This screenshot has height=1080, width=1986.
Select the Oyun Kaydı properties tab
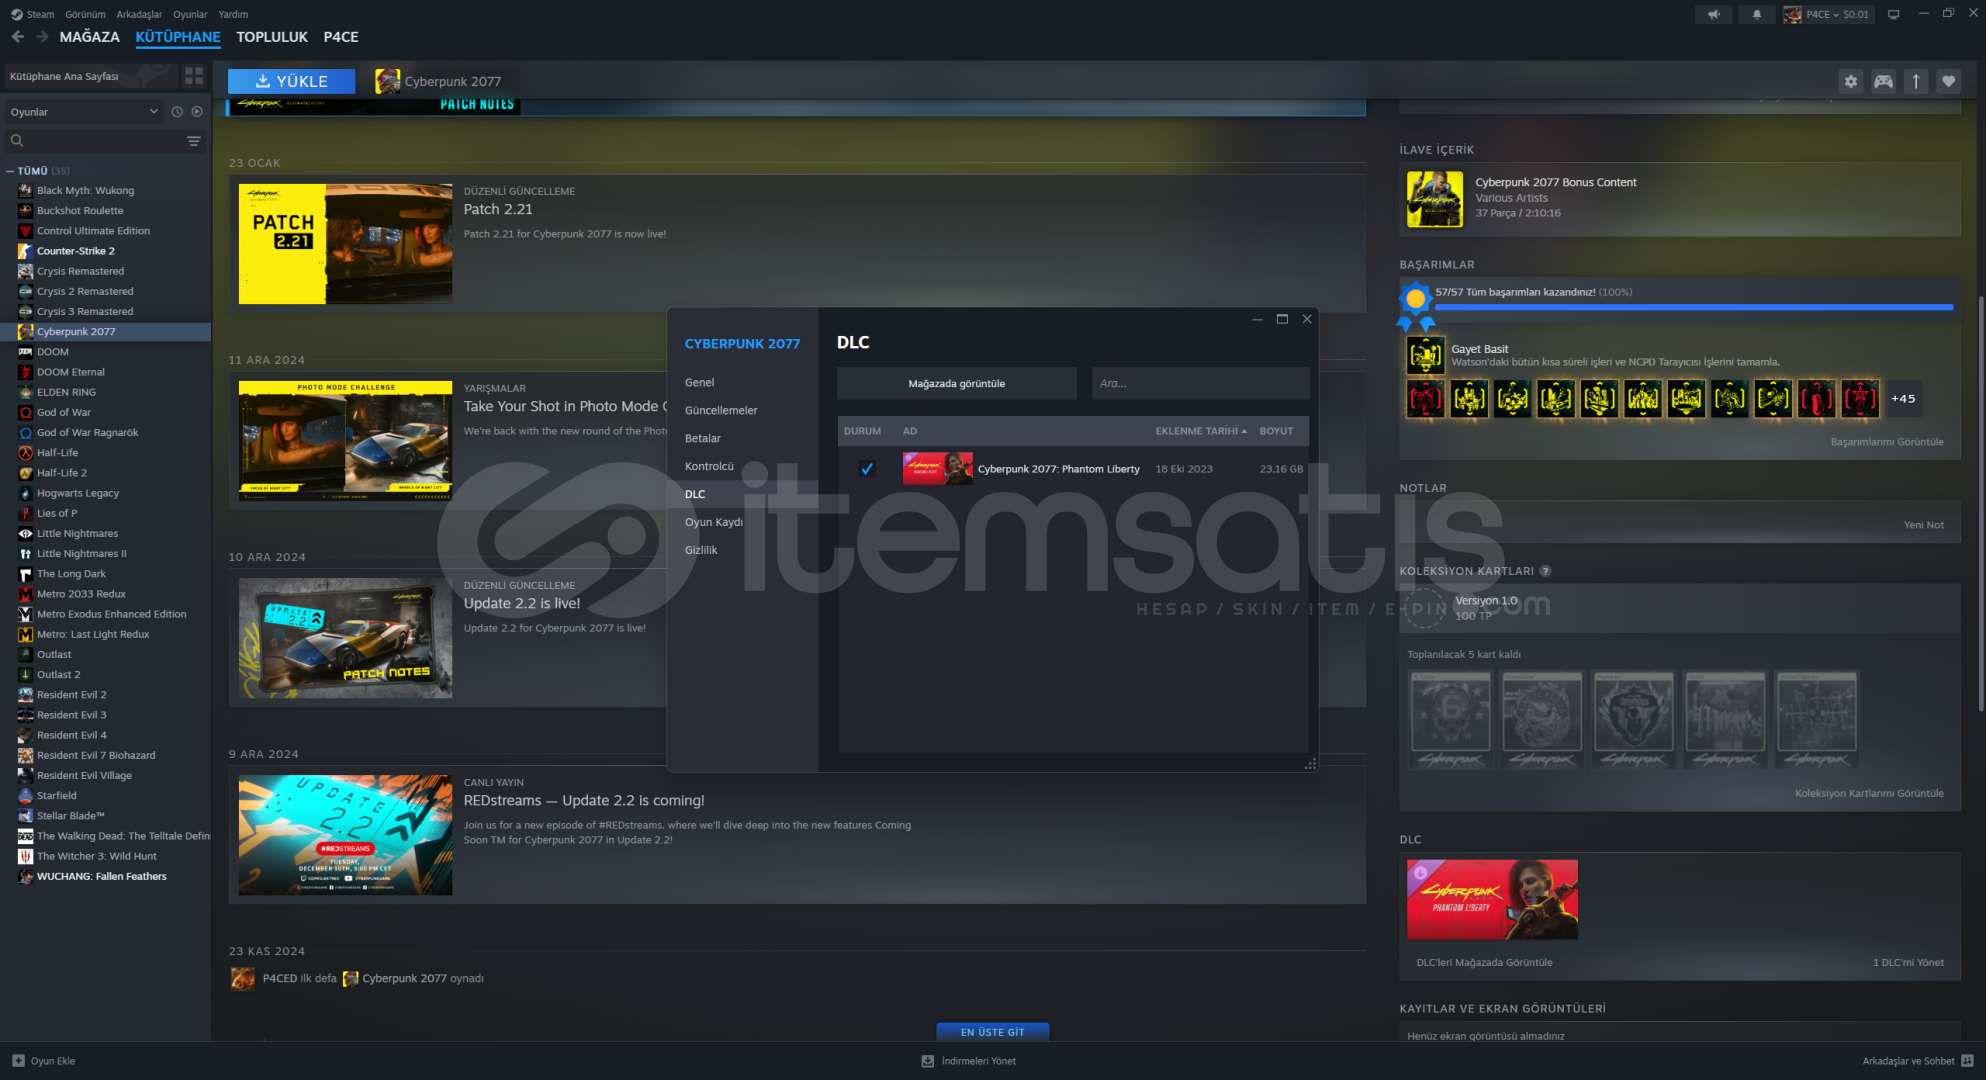[713, 522]
